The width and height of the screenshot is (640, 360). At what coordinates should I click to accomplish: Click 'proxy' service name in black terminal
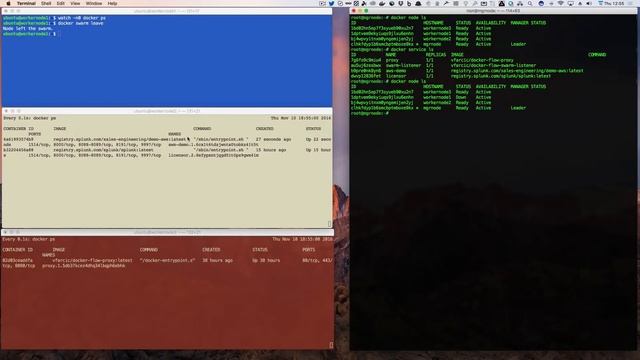pyautogui.click(x=392, y=60)
